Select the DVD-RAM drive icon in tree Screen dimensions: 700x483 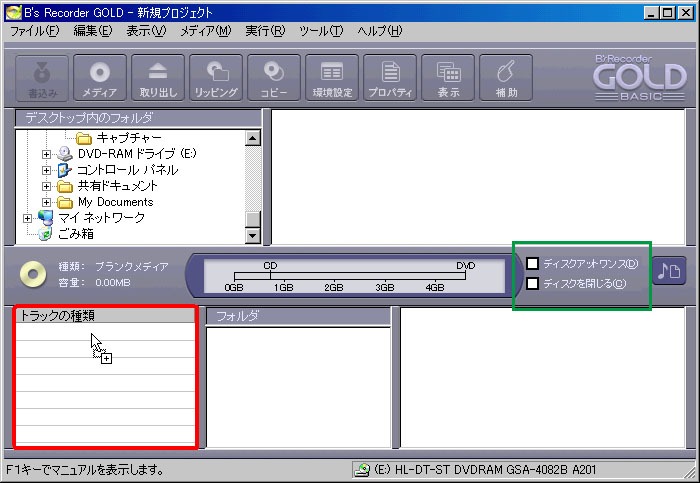click(65, 154)
